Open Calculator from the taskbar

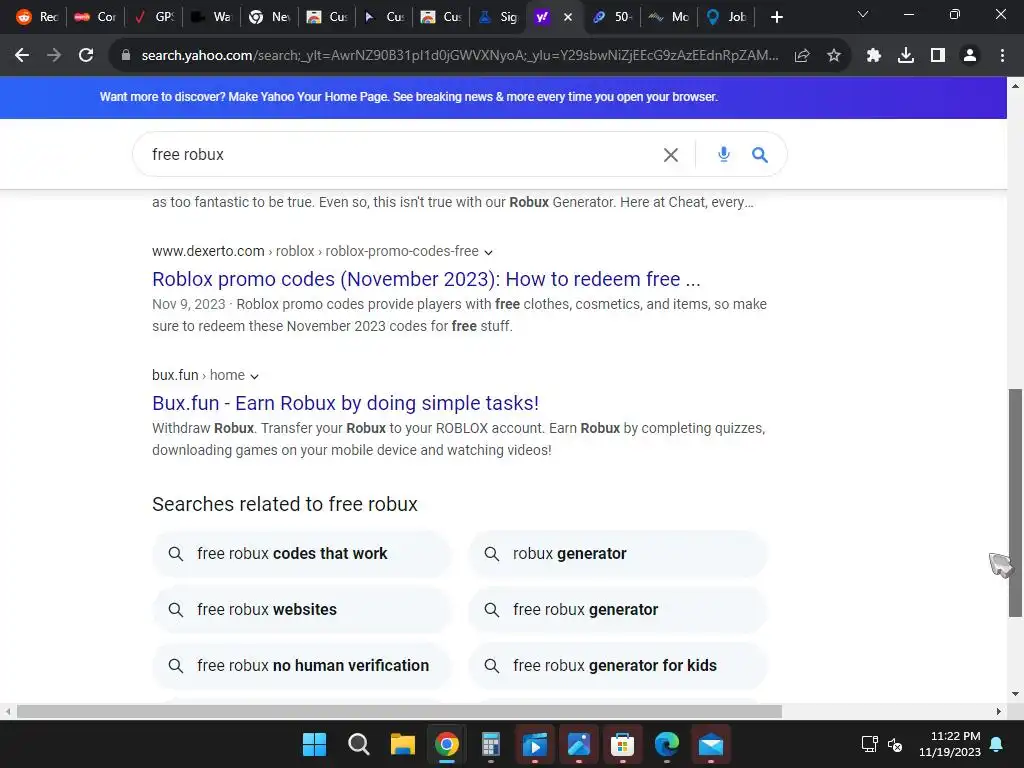click(491, 744)
